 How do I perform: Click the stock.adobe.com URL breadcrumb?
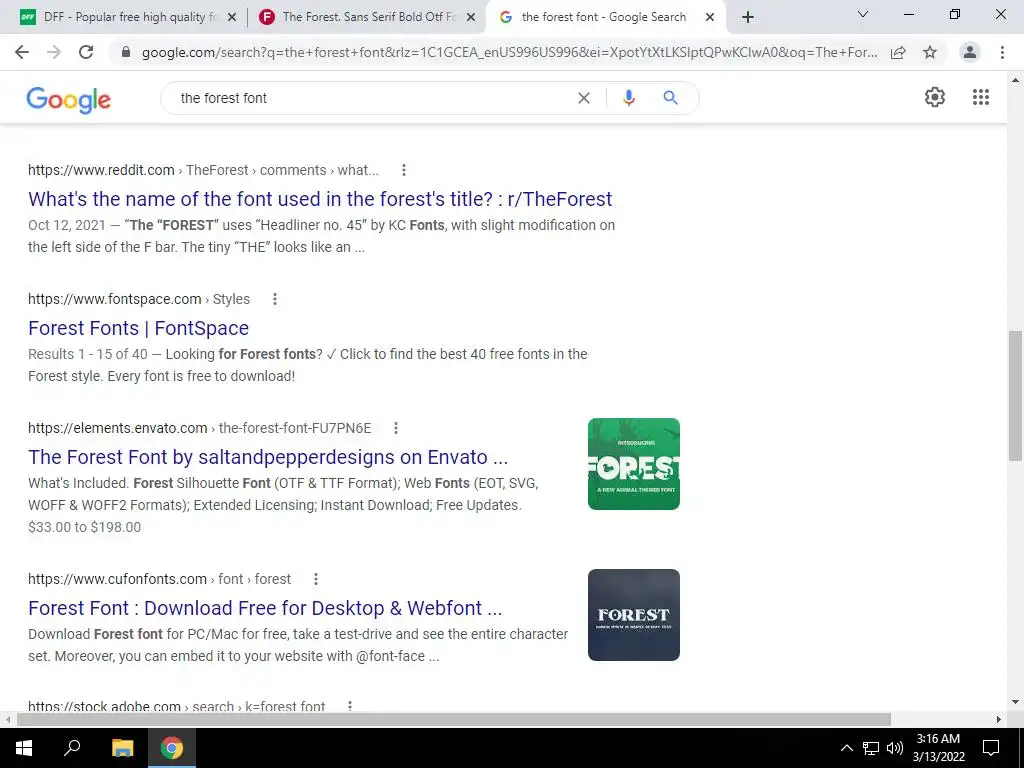(176, 706)
